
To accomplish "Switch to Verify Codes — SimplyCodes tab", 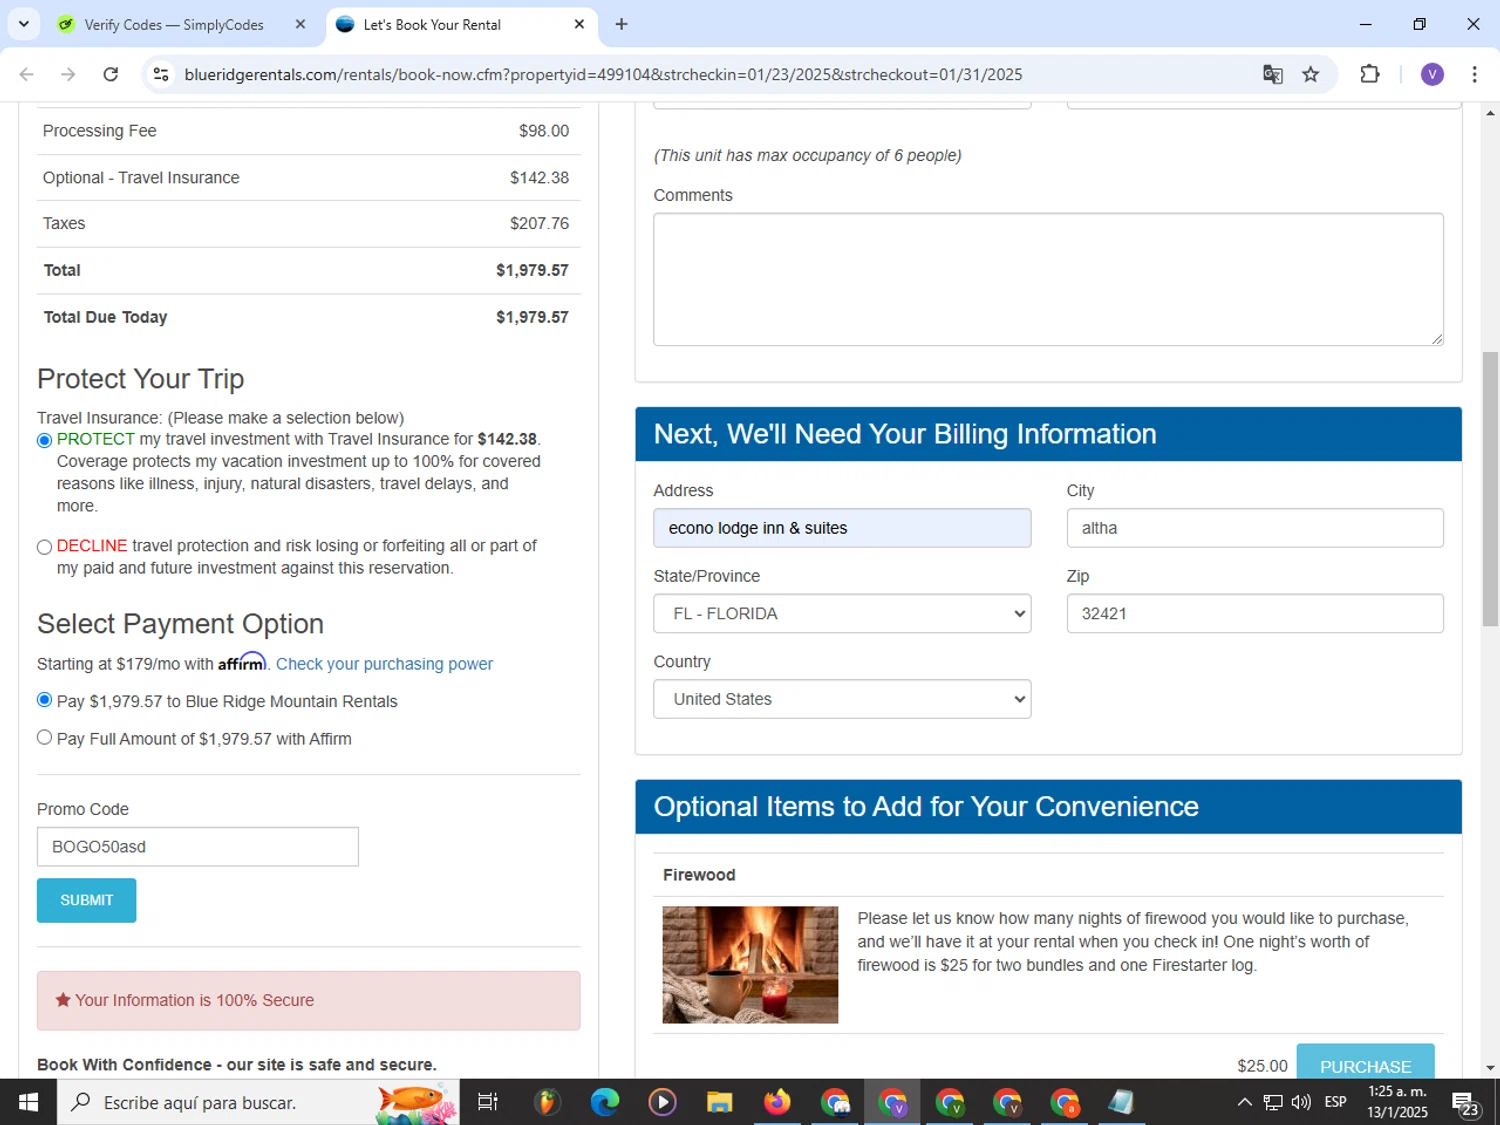I will coord(174,24).
